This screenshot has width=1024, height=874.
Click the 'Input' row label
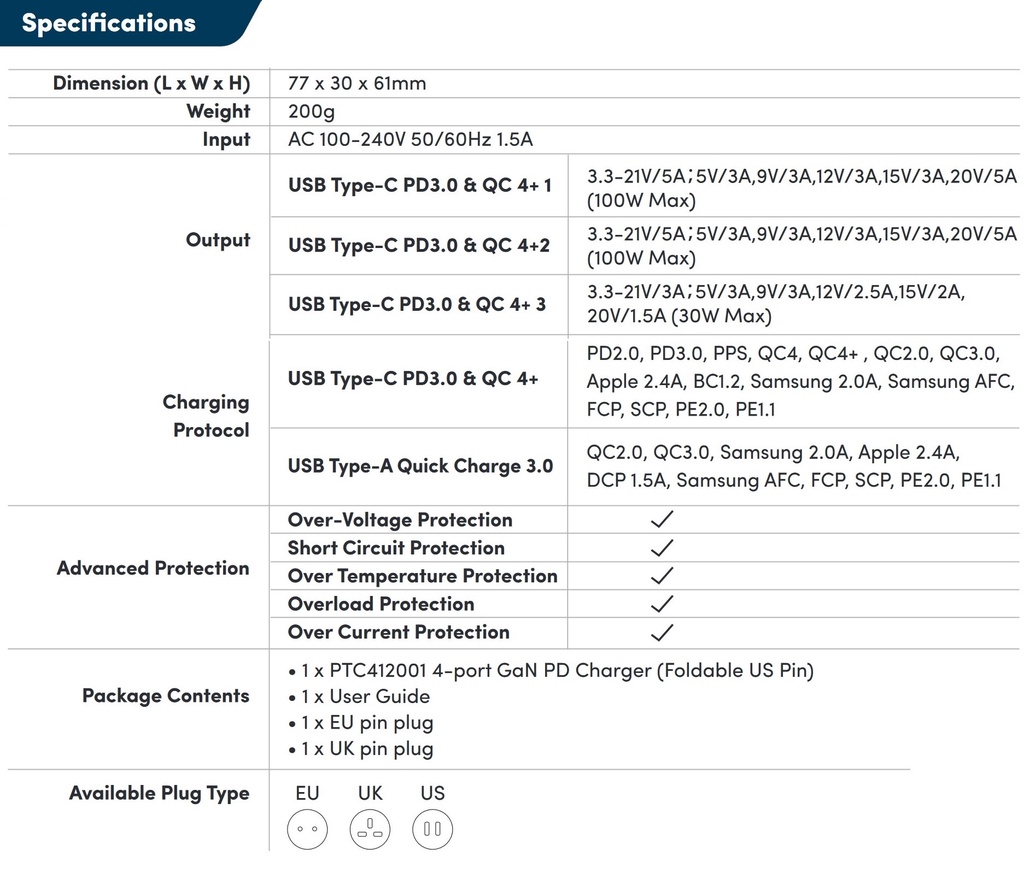pos(226,140)
